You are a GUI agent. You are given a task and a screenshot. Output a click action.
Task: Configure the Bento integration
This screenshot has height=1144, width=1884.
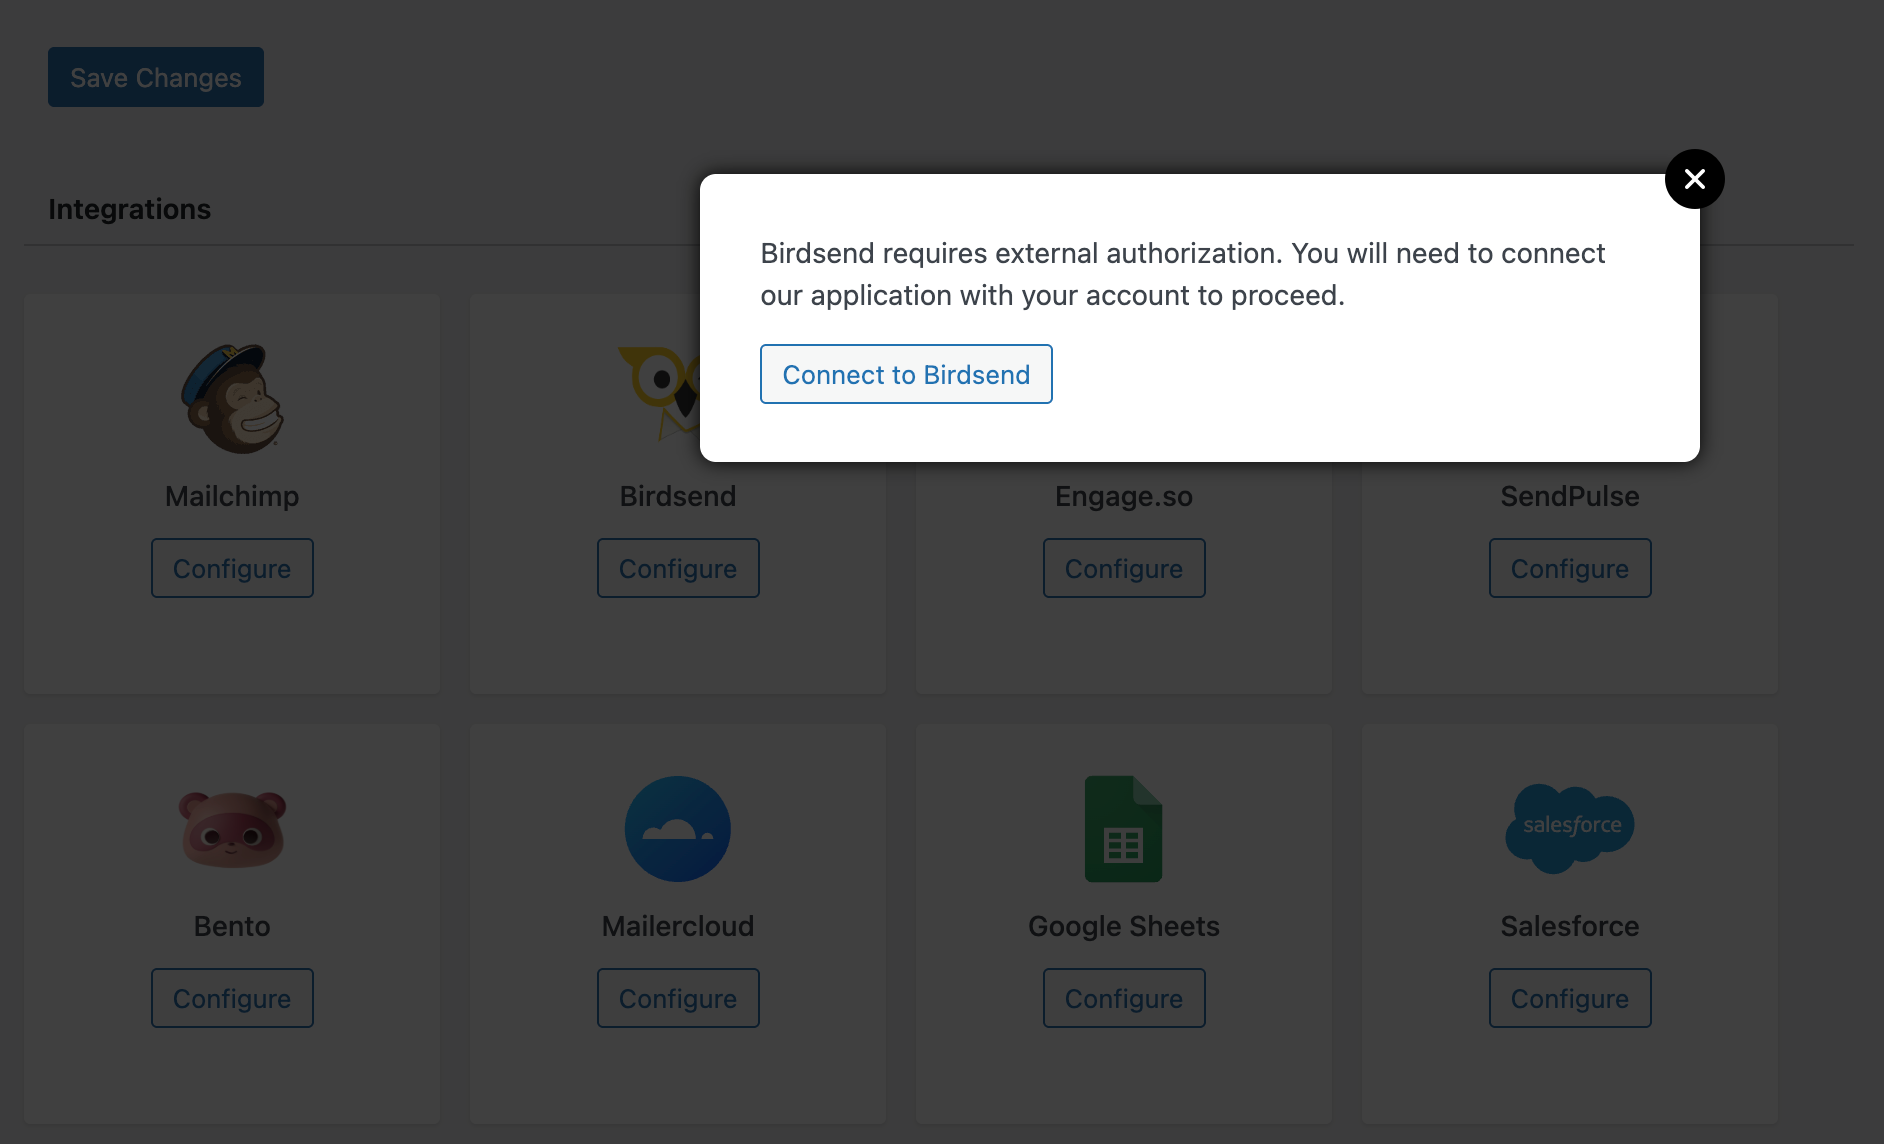coord(232,998)
